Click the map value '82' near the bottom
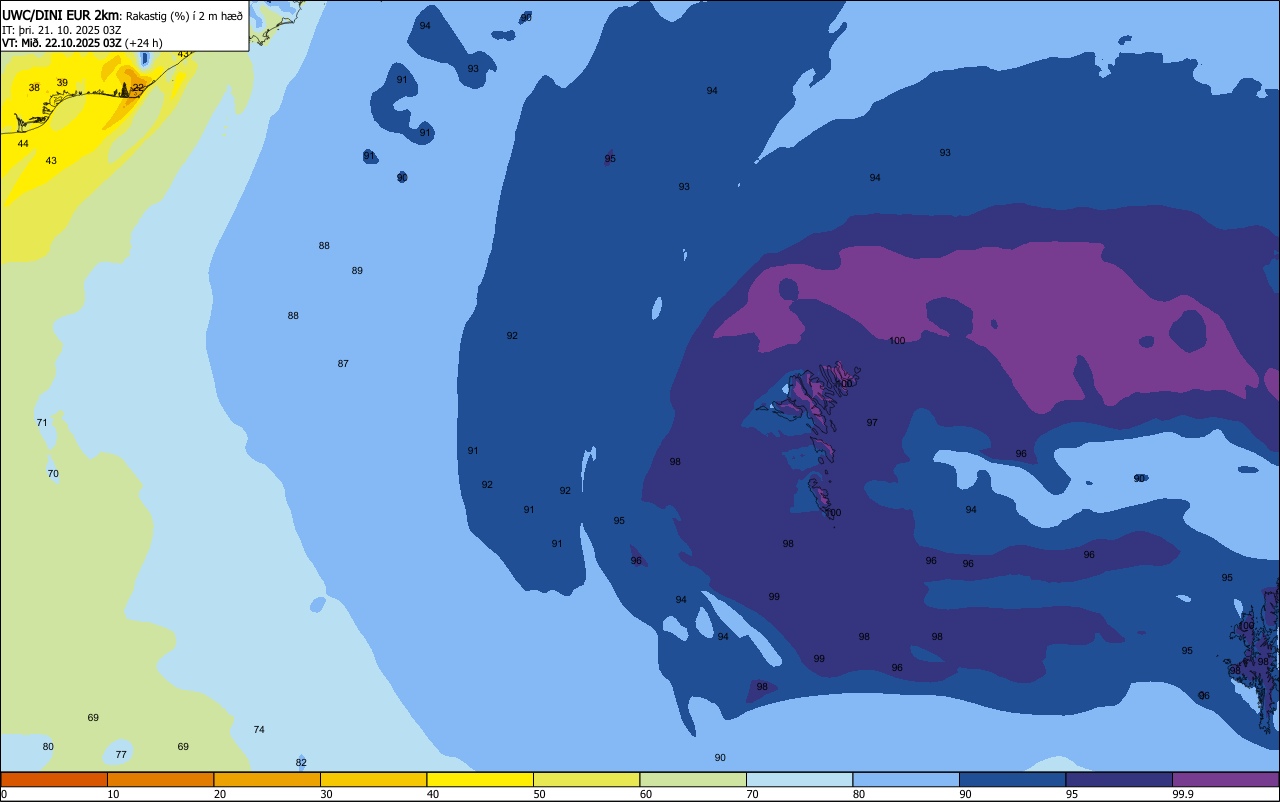 301,763
